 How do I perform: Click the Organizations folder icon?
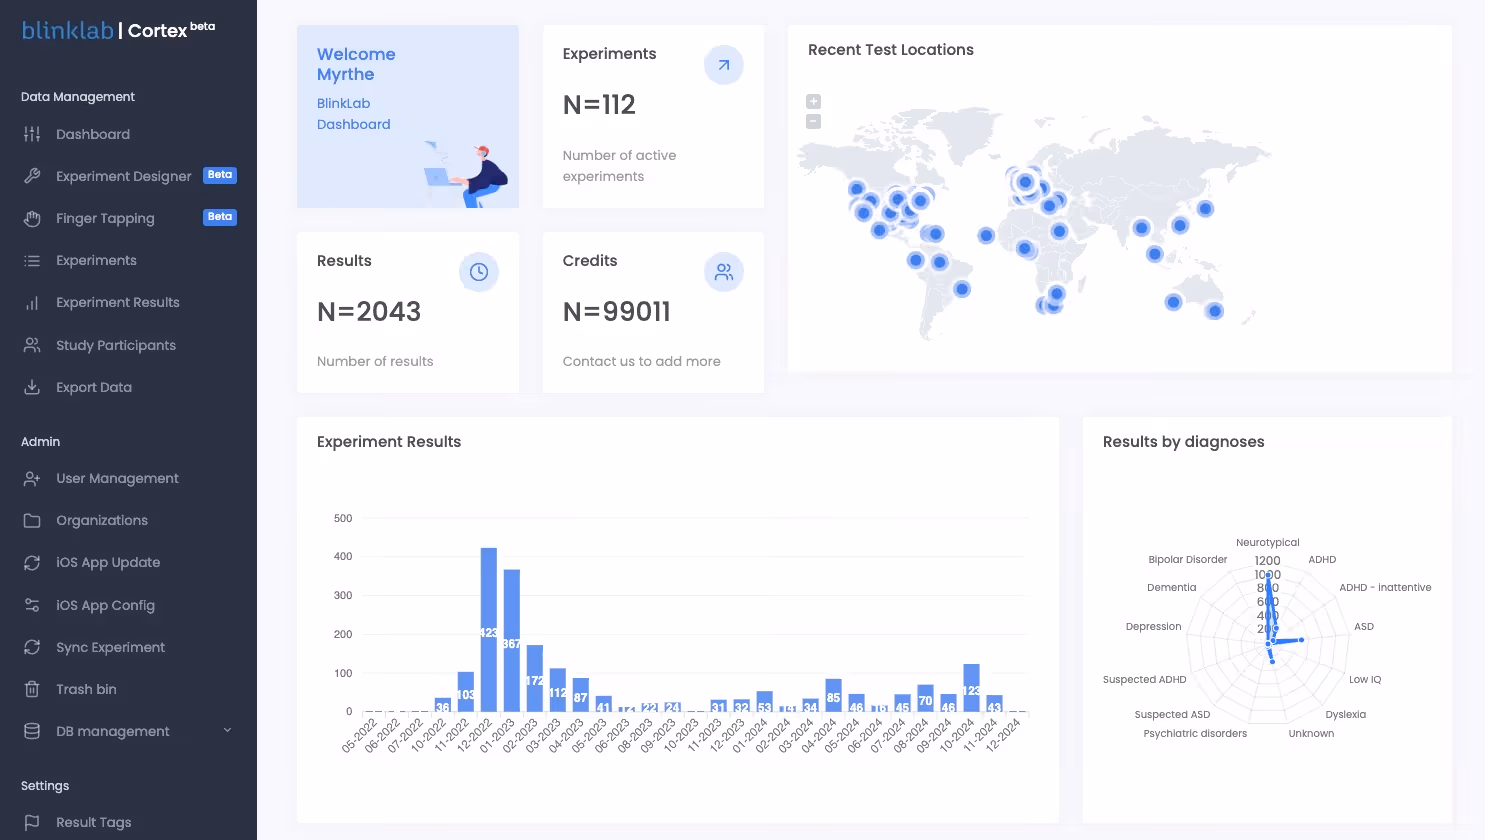(x=32, y=521)
